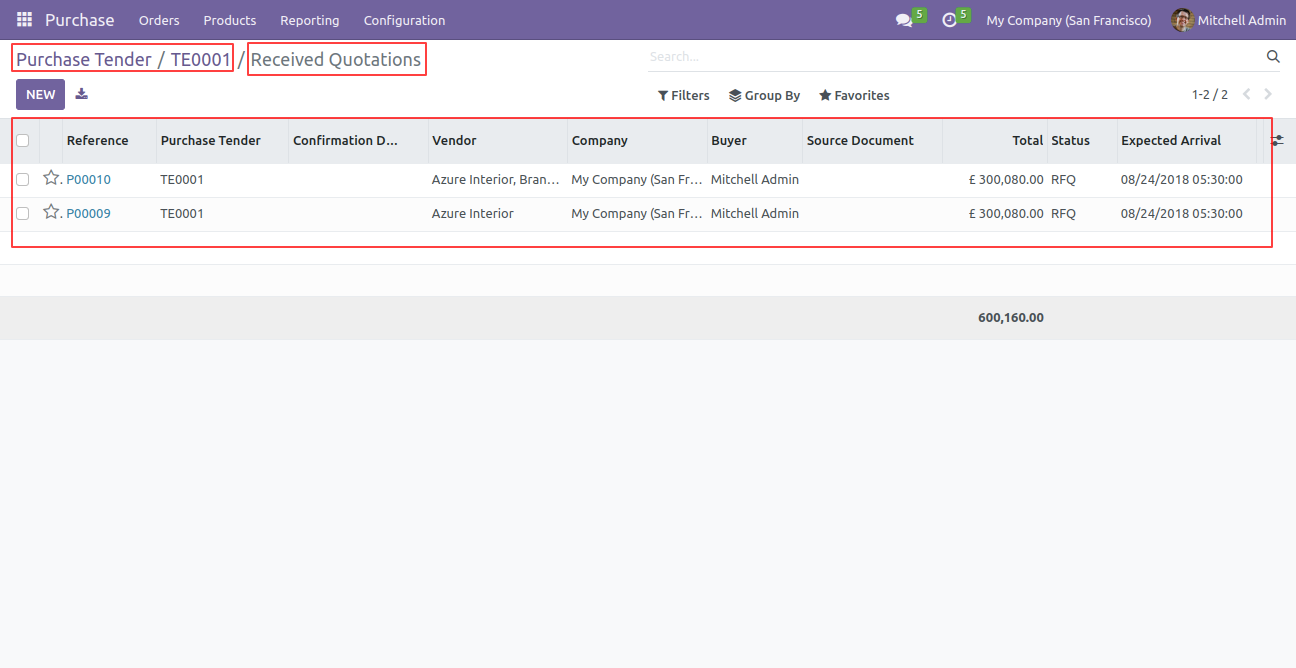Click Mitchell Admin buyer in P00010 row
The height and width of the screenshot is (668, 1296).
tap(755, 180)
